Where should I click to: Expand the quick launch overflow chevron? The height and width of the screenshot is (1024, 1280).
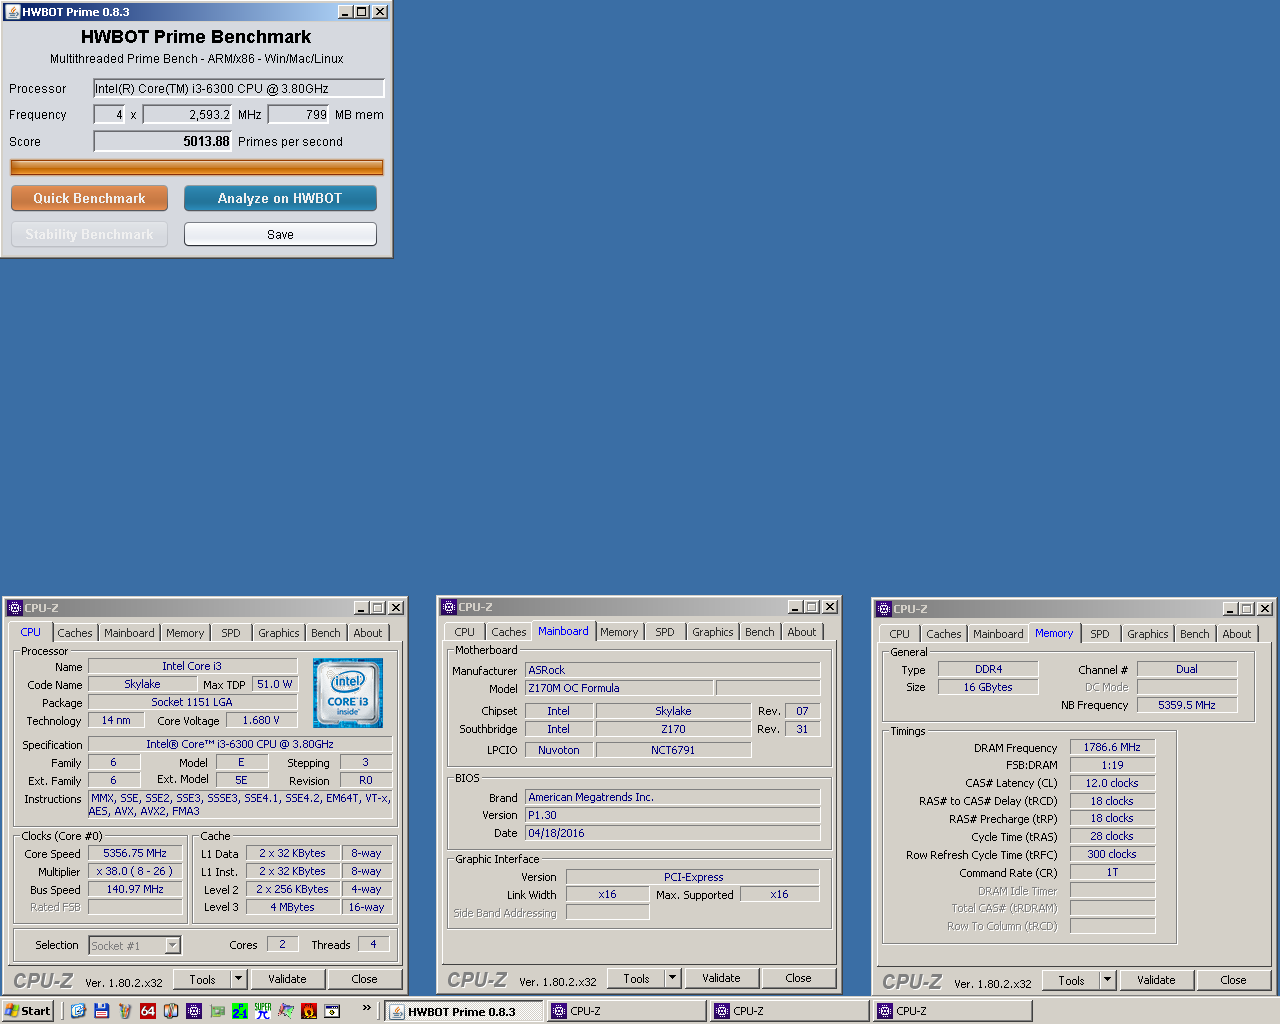point(366,1008)
